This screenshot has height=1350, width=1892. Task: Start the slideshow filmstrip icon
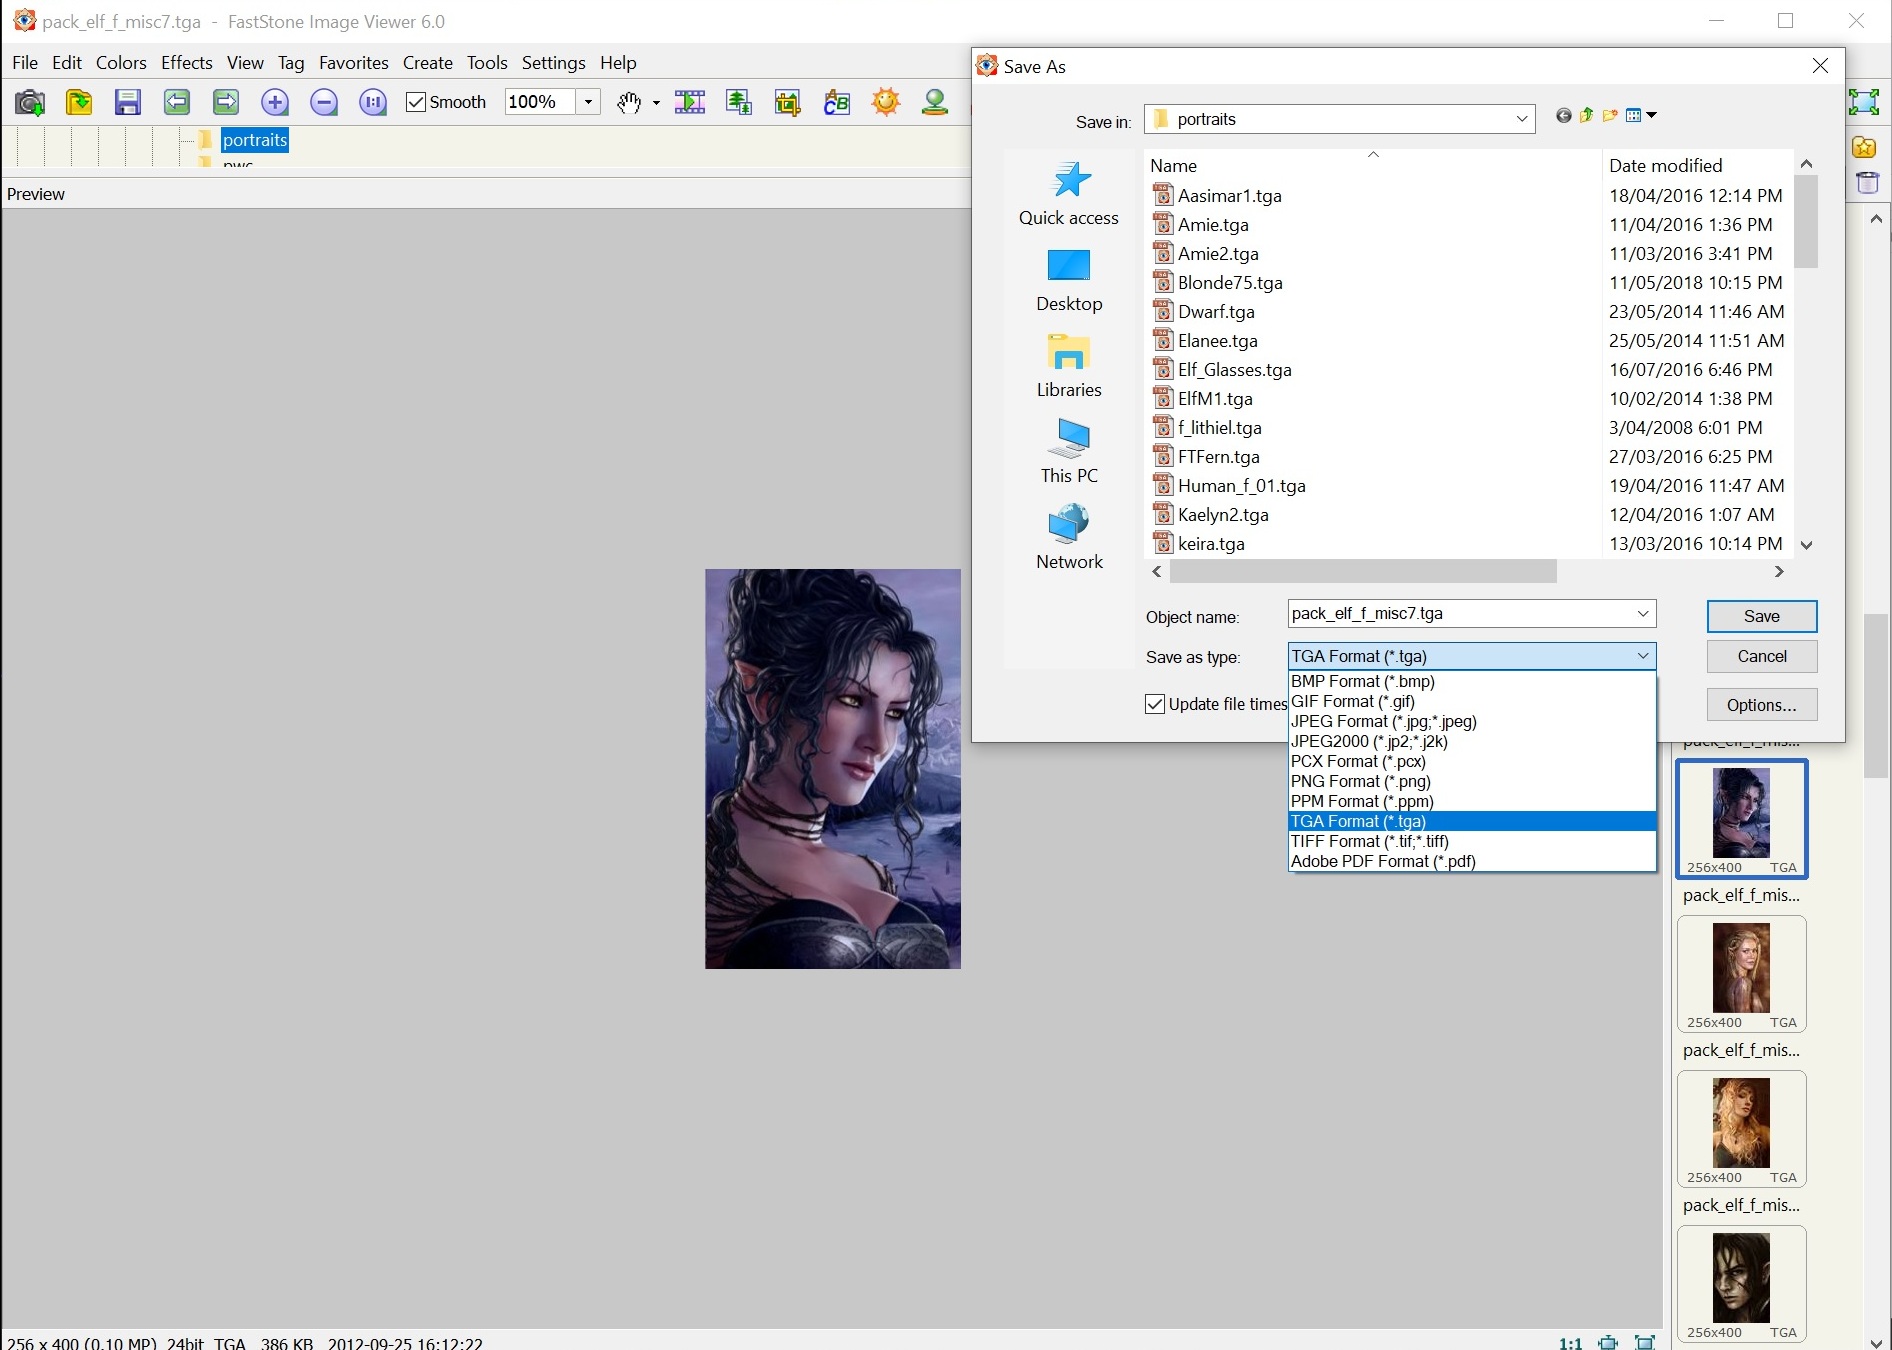[690, 102]
